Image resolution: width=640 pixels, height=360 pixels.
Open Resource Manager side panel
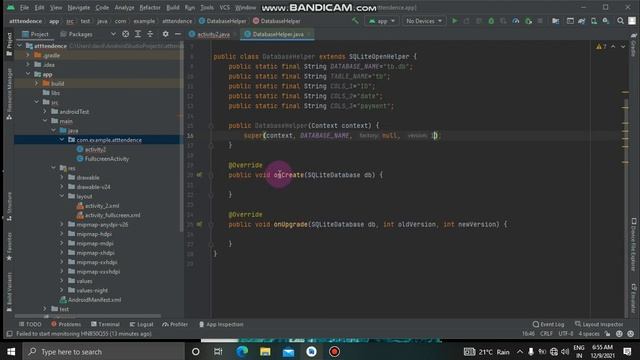pos(9,94)
